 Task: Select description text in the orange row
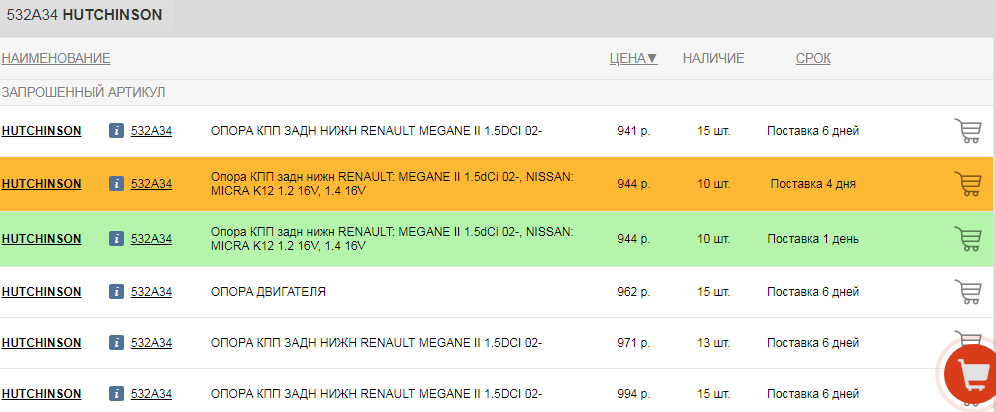[393, 183]
